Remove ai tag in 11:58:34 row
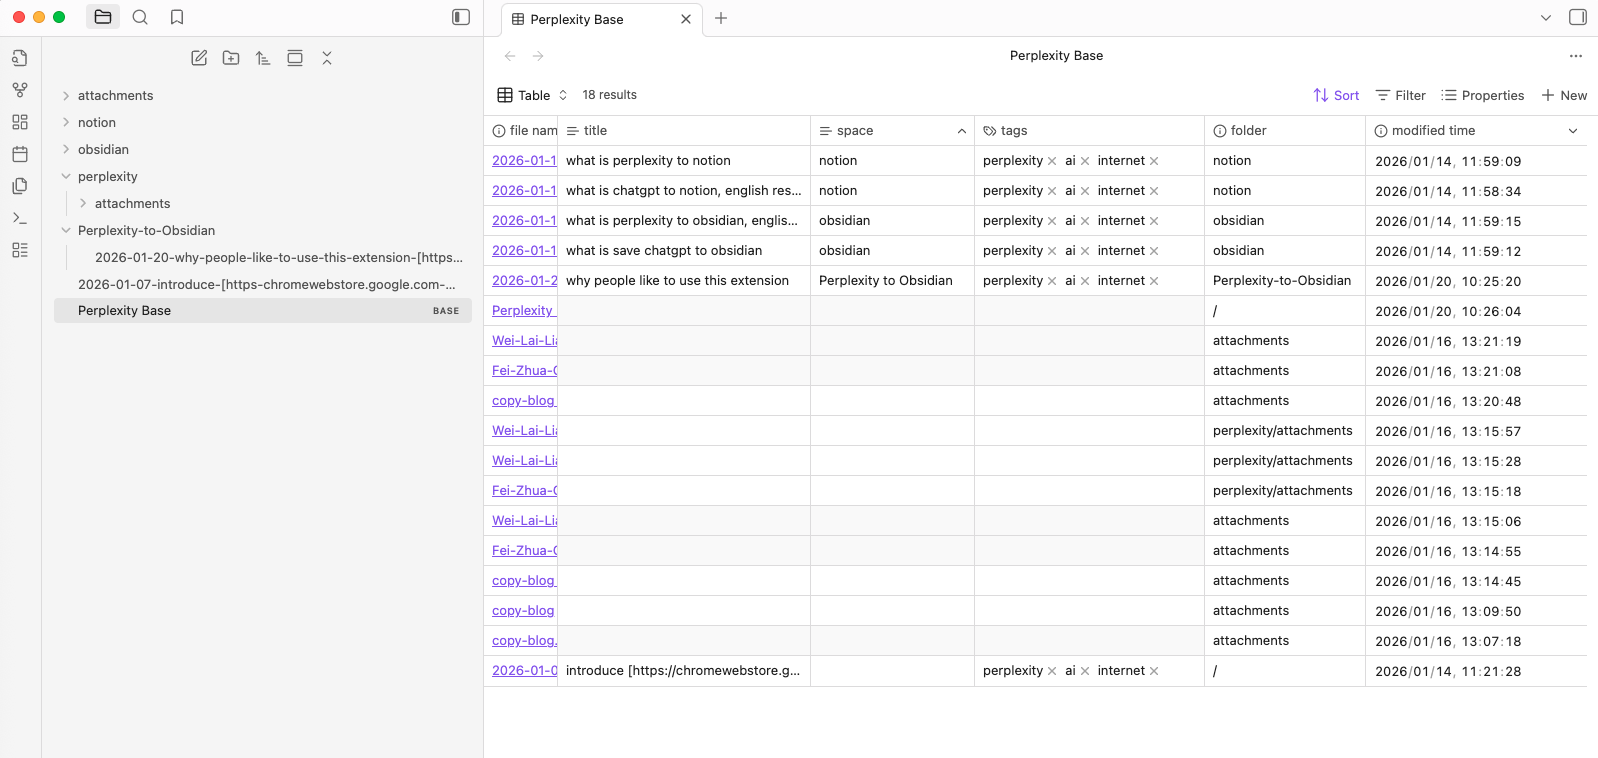1598x758 pixels. (1085, 191)
